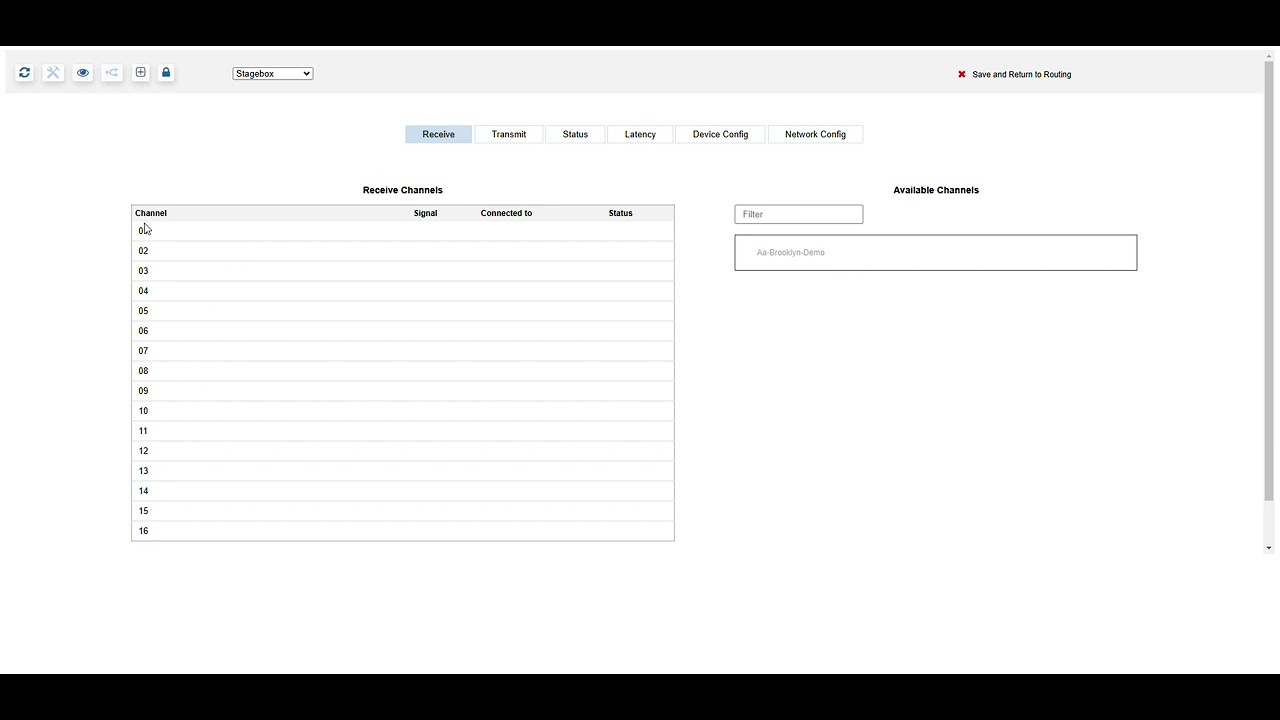The height and width of the screenshot is (720, 1280).
Task: Click the Filter input field
Action: (799, 214)
